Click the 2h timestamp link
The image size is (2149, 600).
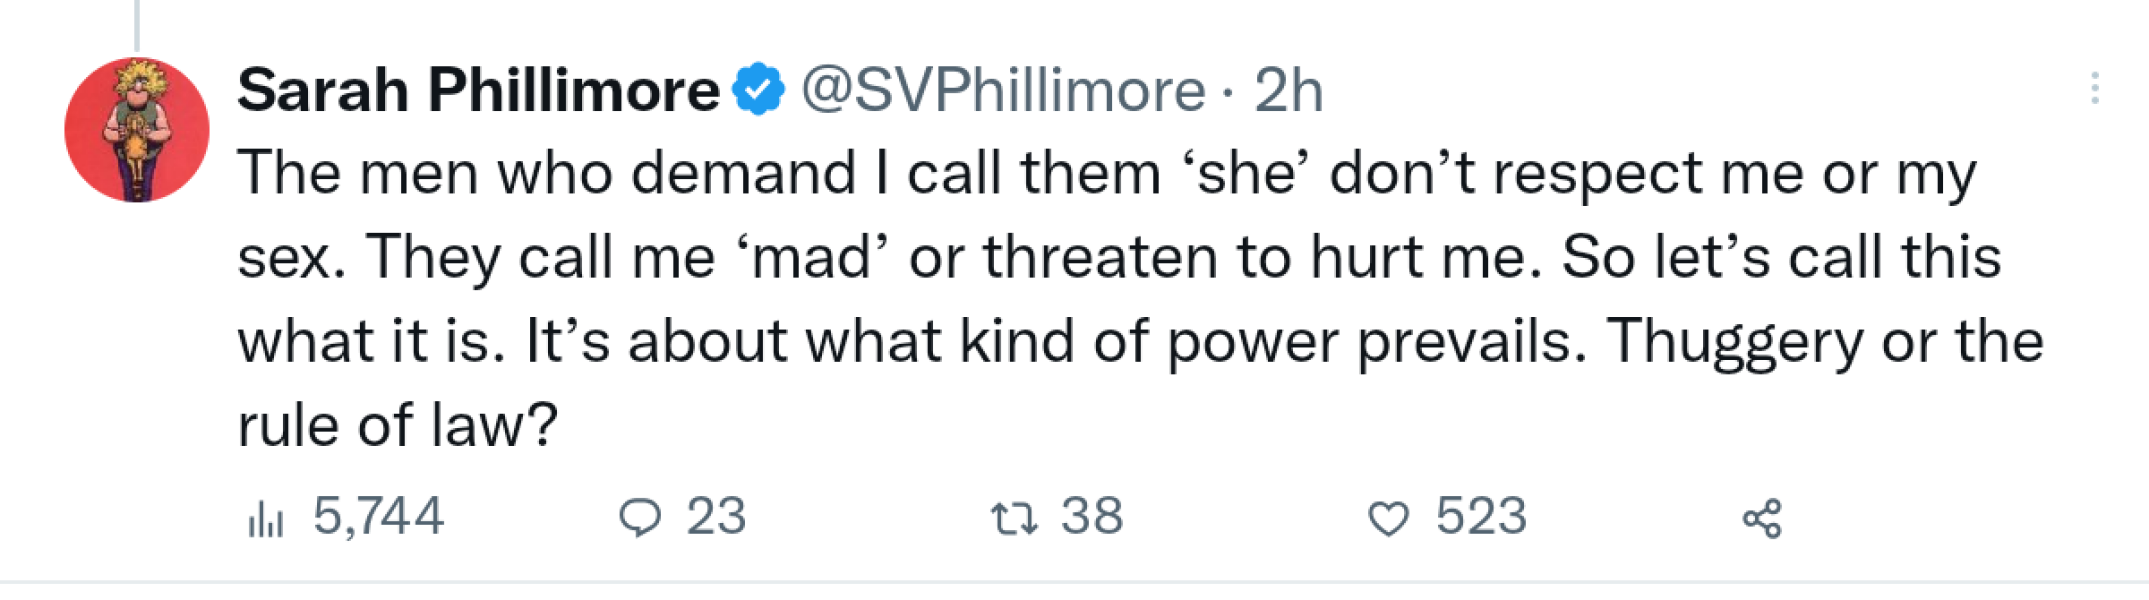click(1288, 90)
